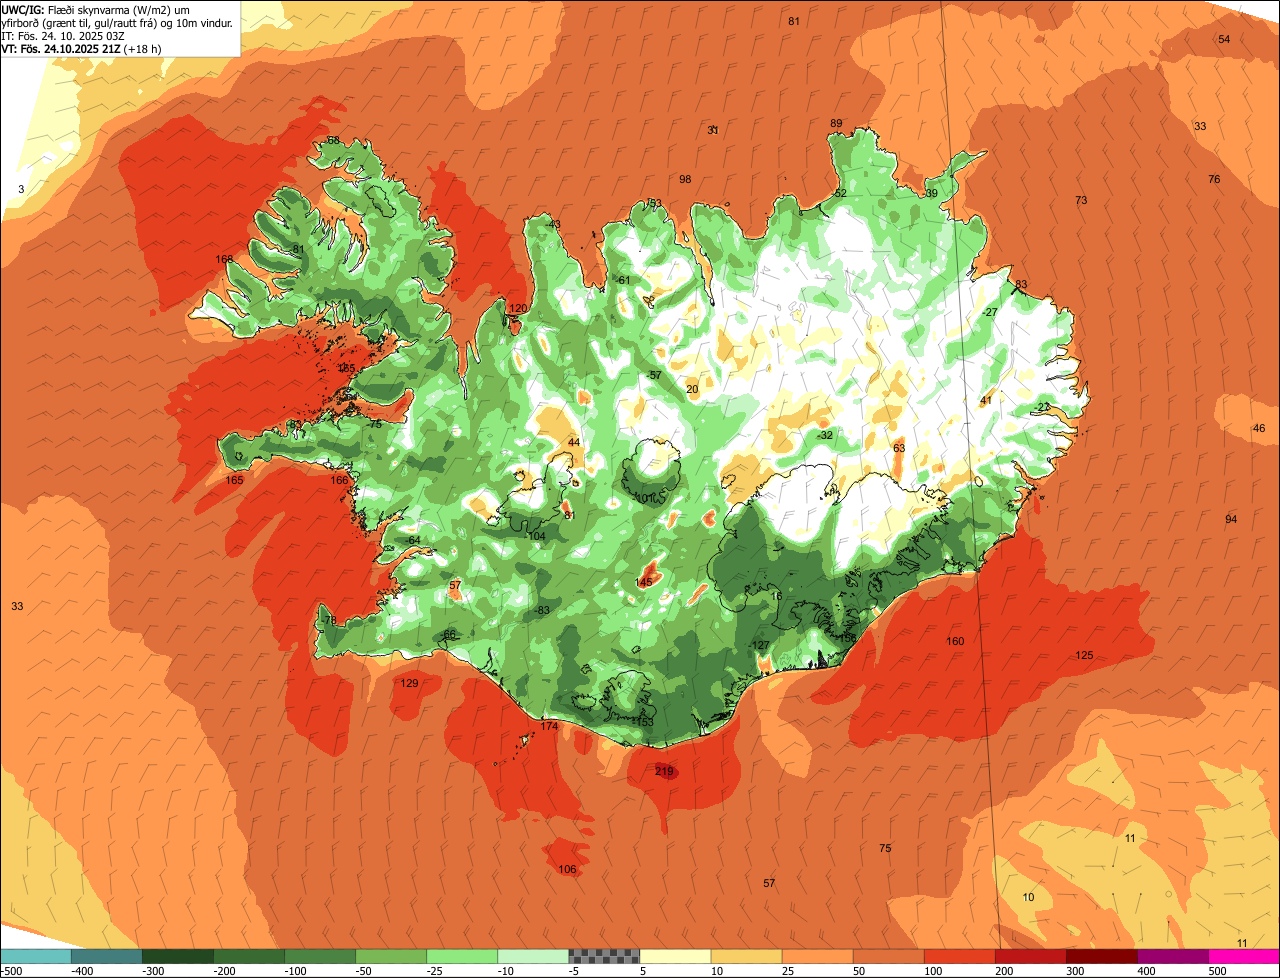This screenshot has height=978, width=1280.
Task: Click the 73 value in the northeast sea
Action: coord(1081,200)
